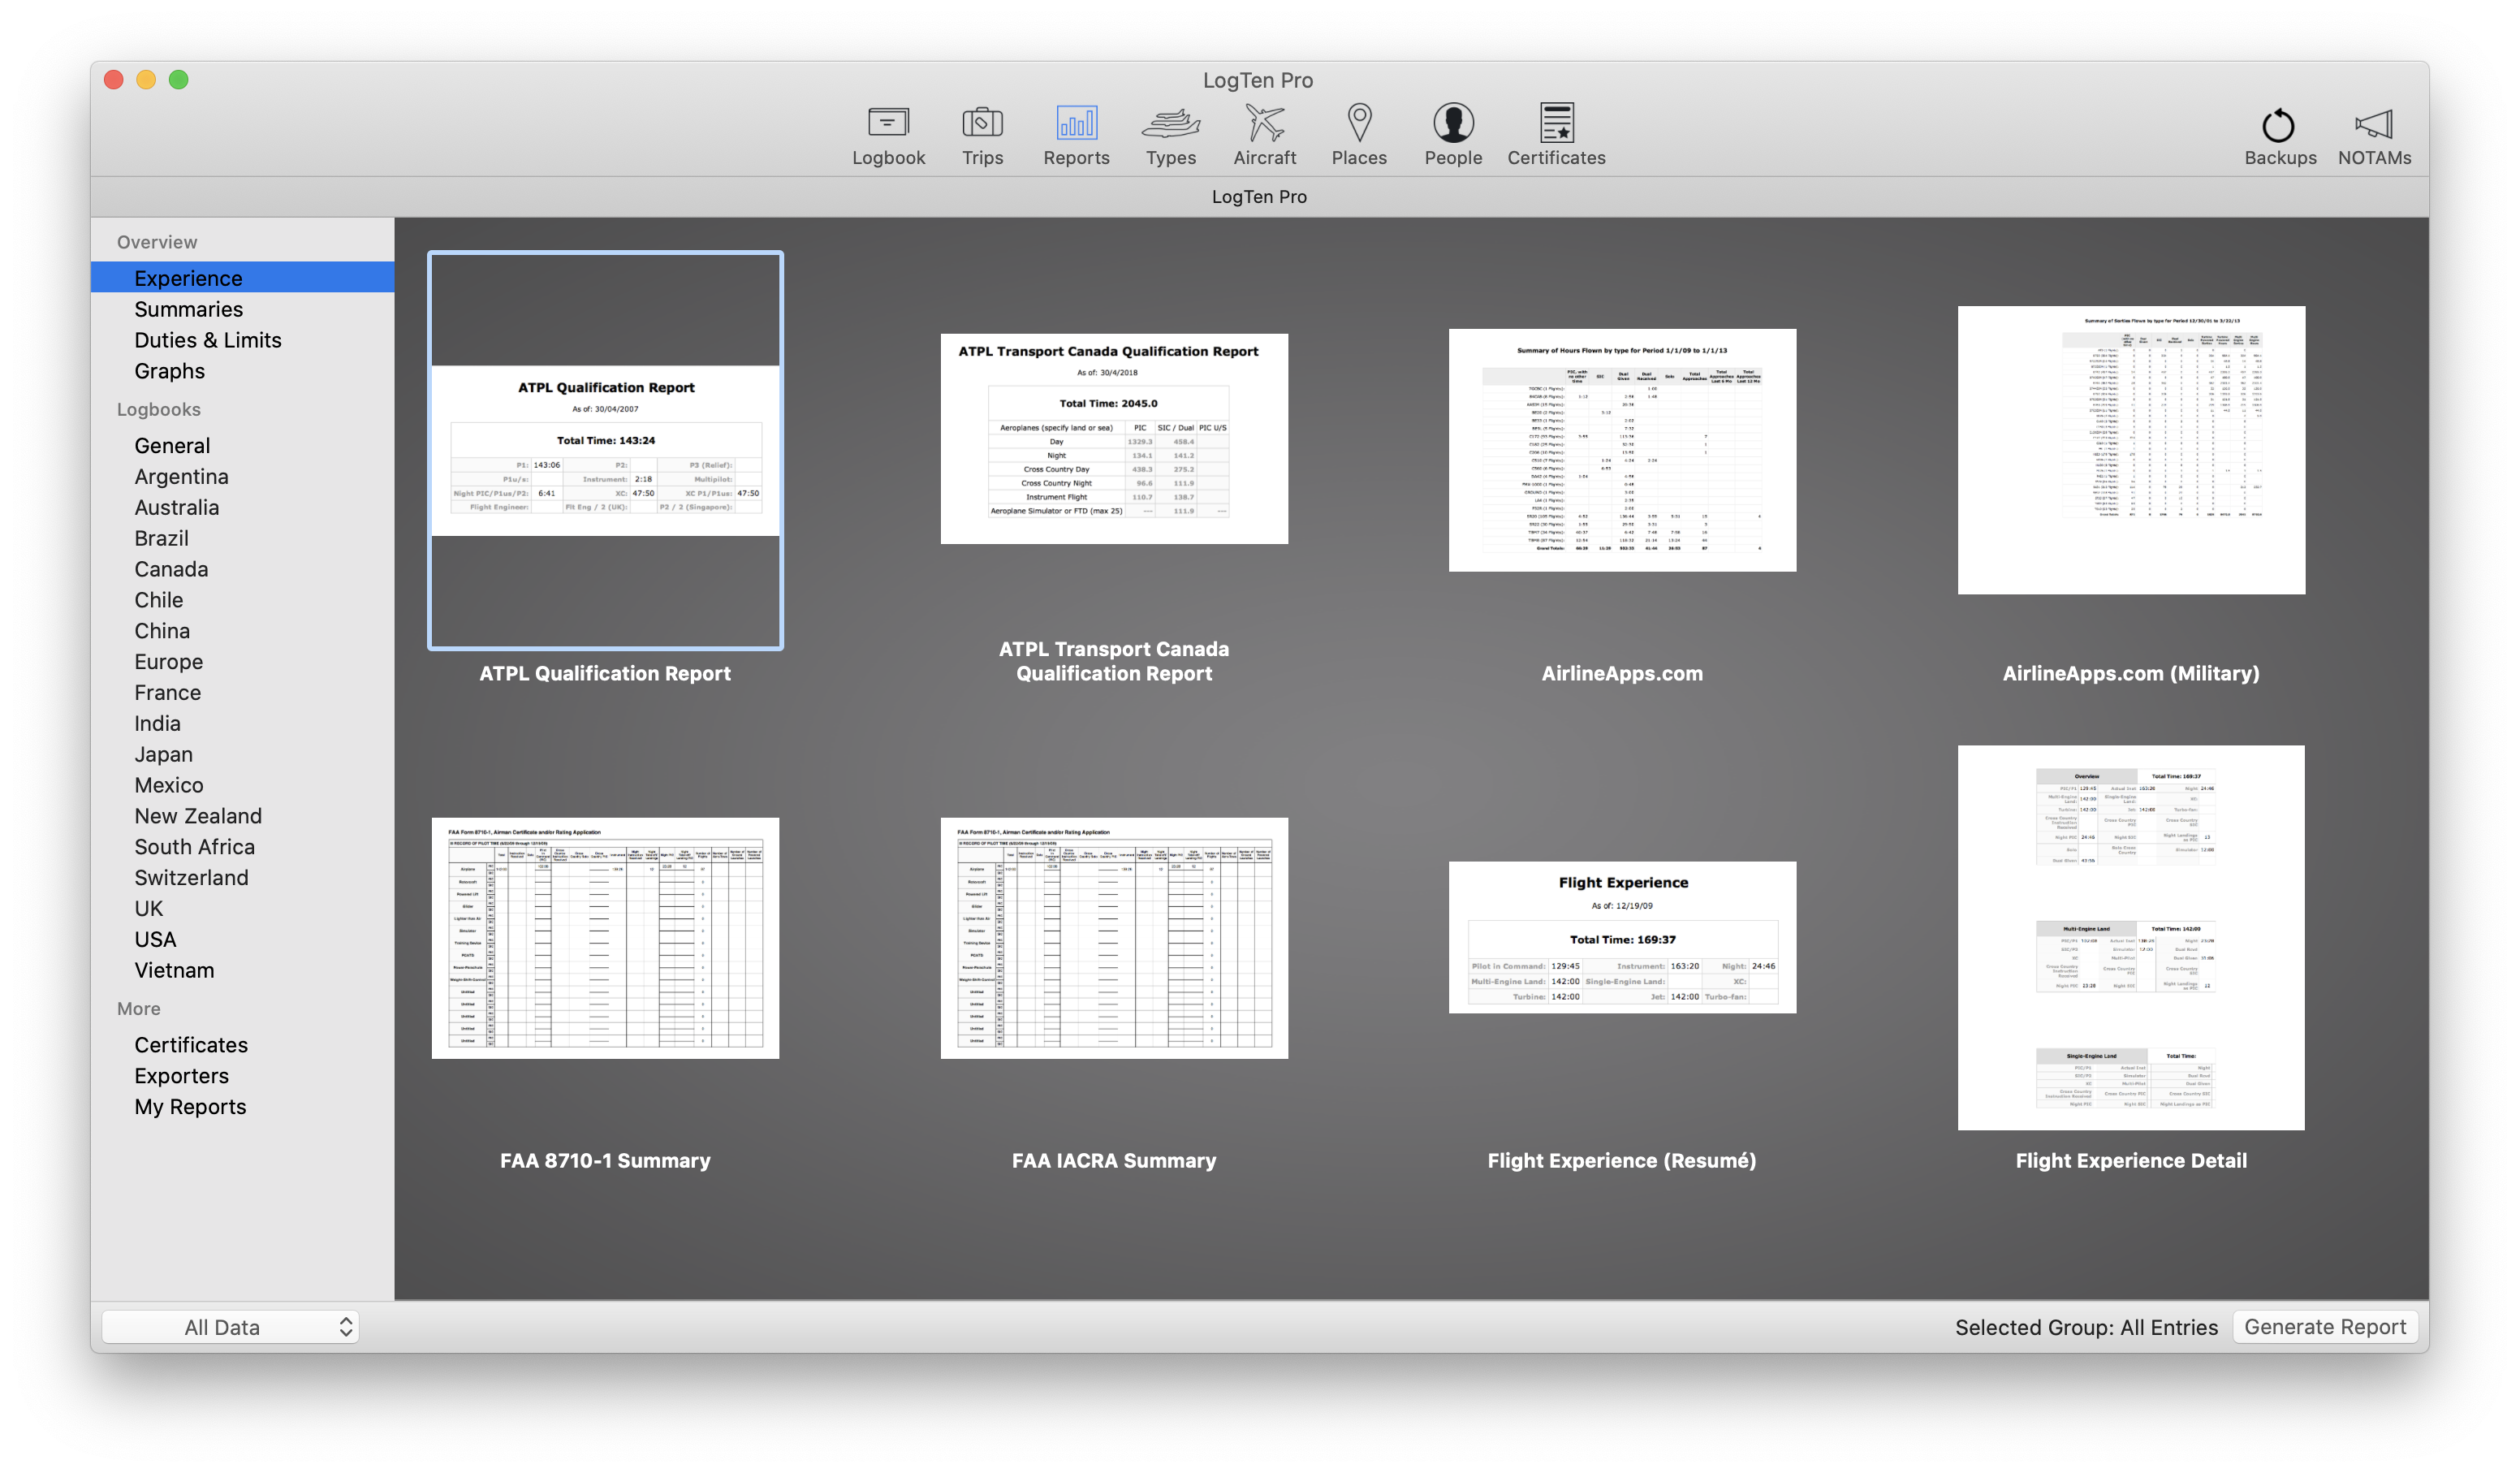The image size is (2520, 1473).
Task: Click the FAA IACRA Summary caption
Action: point(1114,1160)
